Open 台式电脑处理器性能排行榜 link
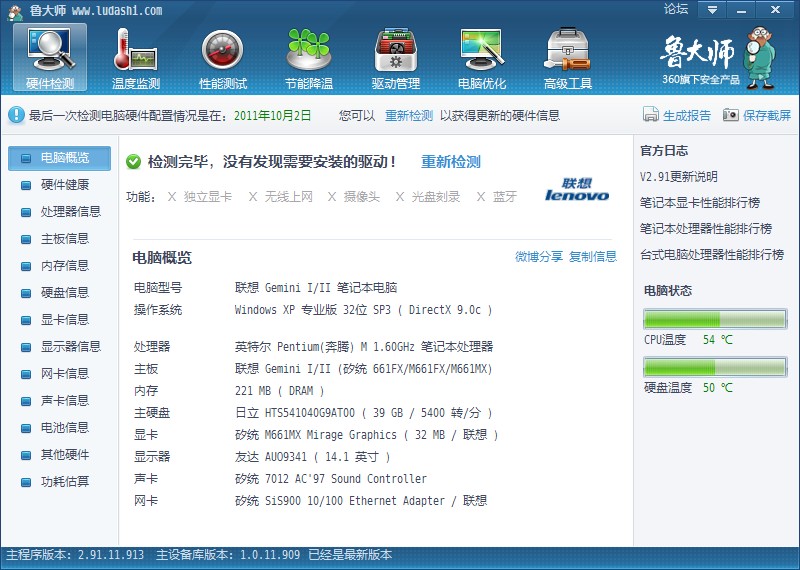 click(x=712, y=255)
